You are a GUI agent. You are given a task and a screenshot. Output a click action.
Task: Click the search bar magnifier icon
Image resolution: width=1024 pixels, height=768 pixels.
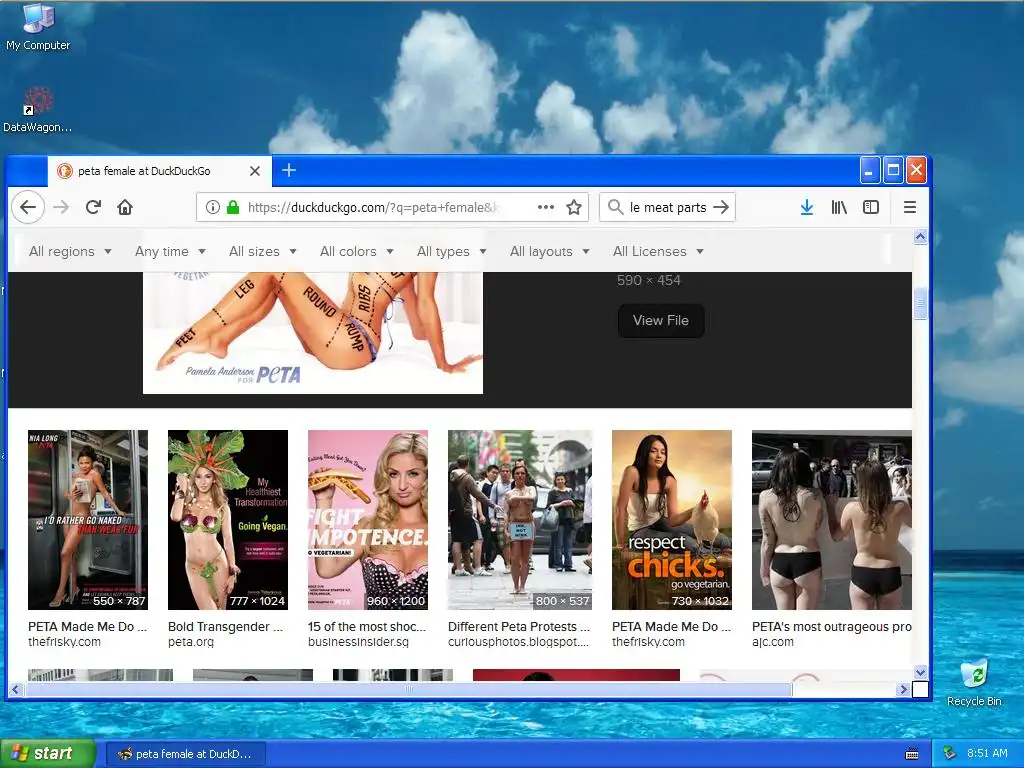[615, 208]
